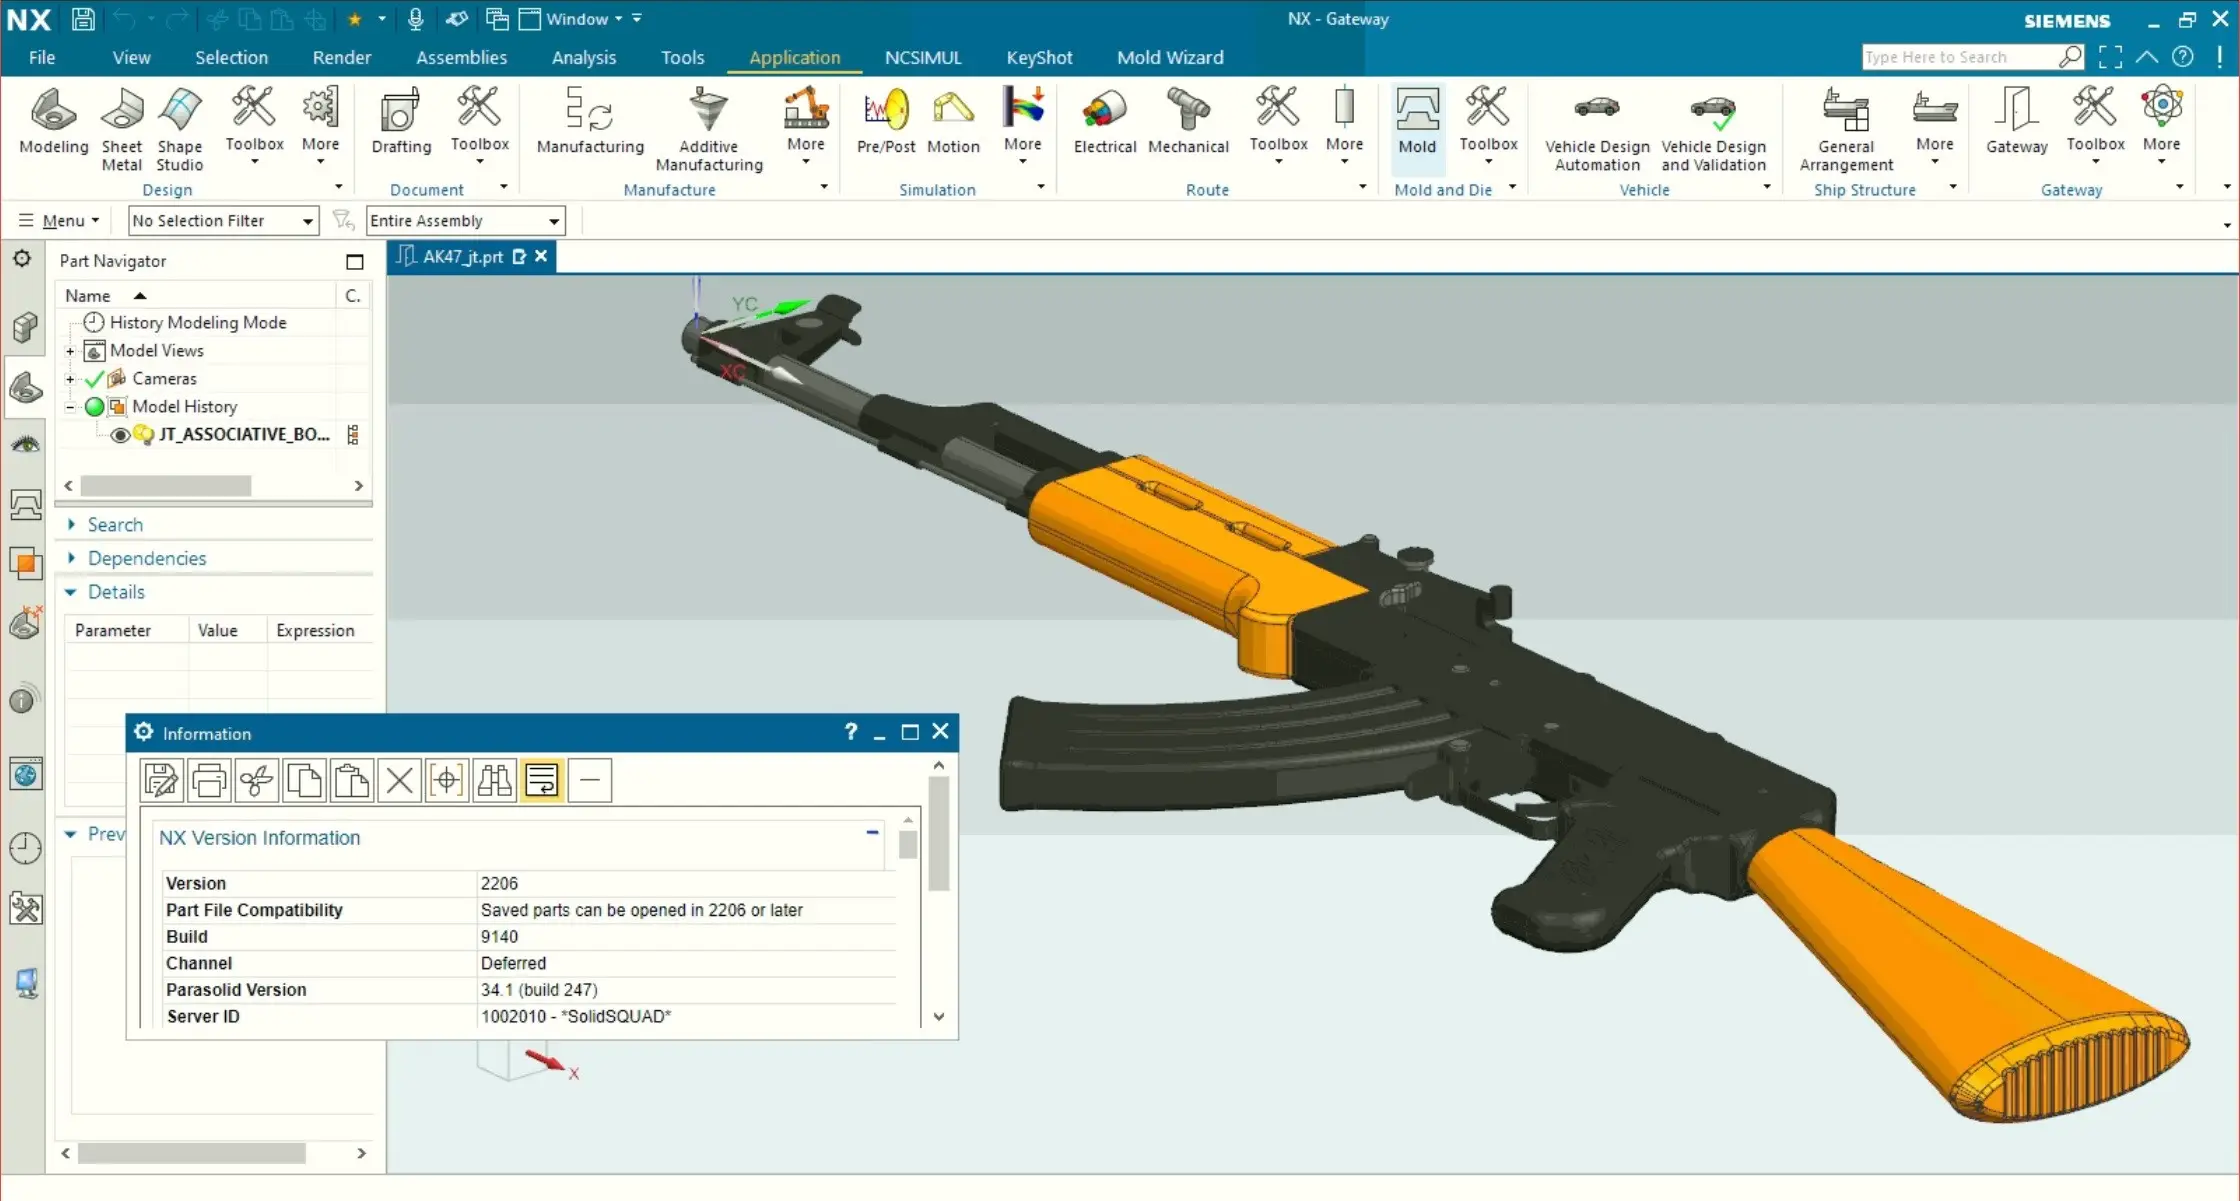Select the History Modeling Mode tree item
Image resolution: width=2240 pixels, height=1201 pixels.
pyautogui.click(x=198, y=323)
